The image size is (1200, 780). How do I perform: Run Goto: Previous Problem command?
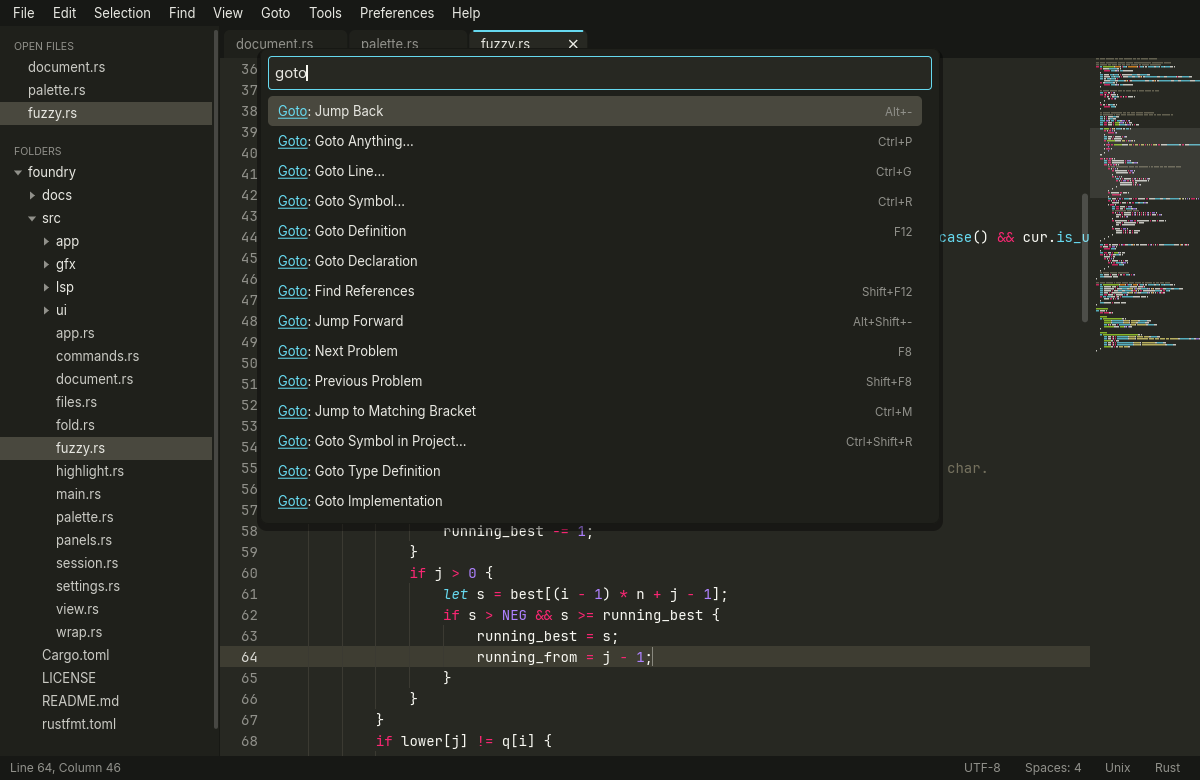(x=595, y=381)
